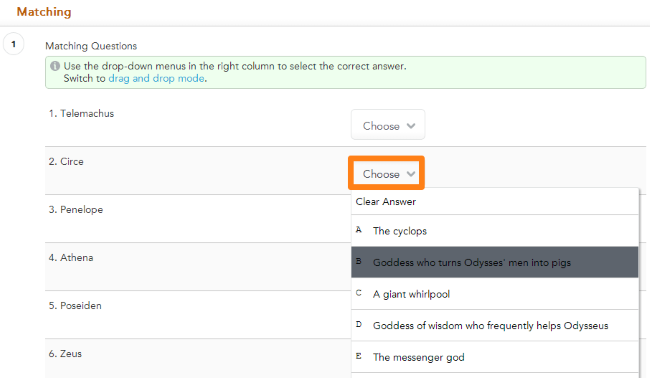650x378 pixels.
Task: Click the Zeus row label
Action: [x=65, y=354]
